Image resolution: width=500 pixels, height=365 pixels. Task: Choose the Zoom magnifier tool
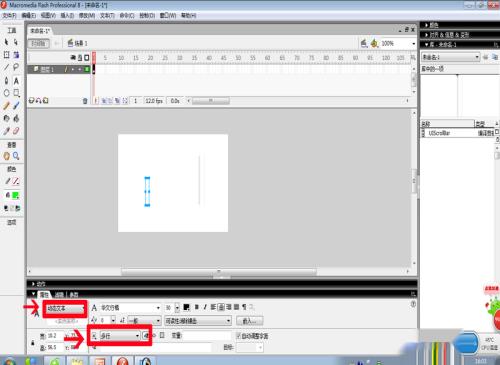point(16,156)
